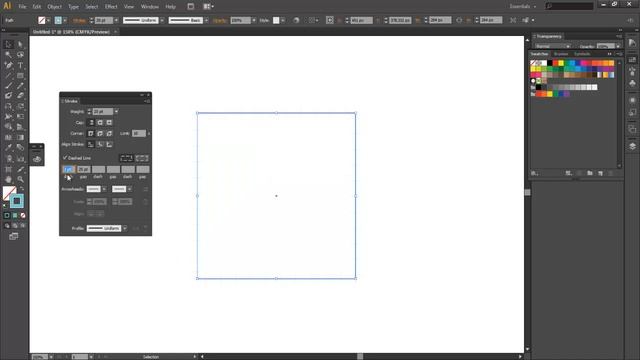Select the Selection tool (black arrow)
The height and width of the screenshot is (360, 640).
coord(9,44)
